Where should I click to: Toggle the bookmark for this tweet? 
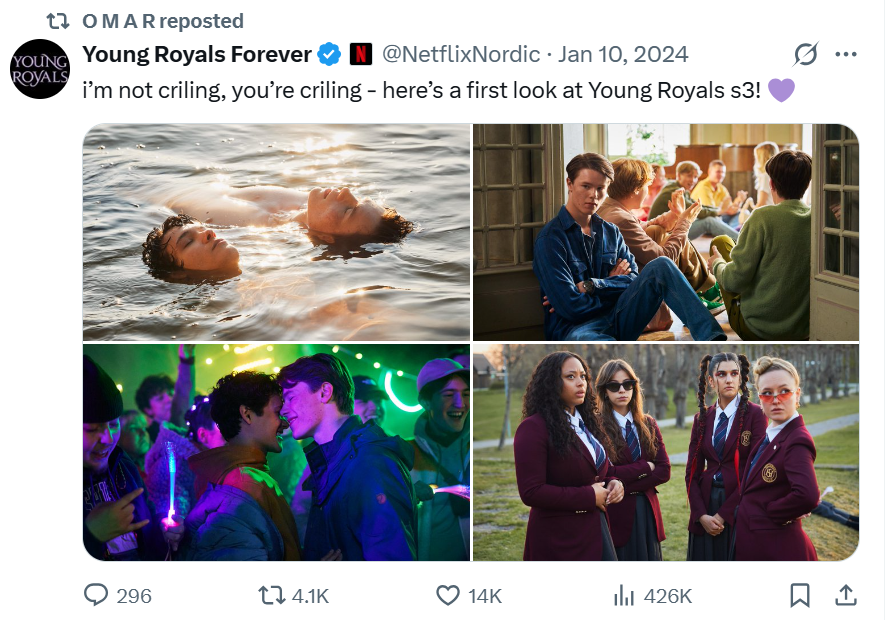(x=800, y=595)
